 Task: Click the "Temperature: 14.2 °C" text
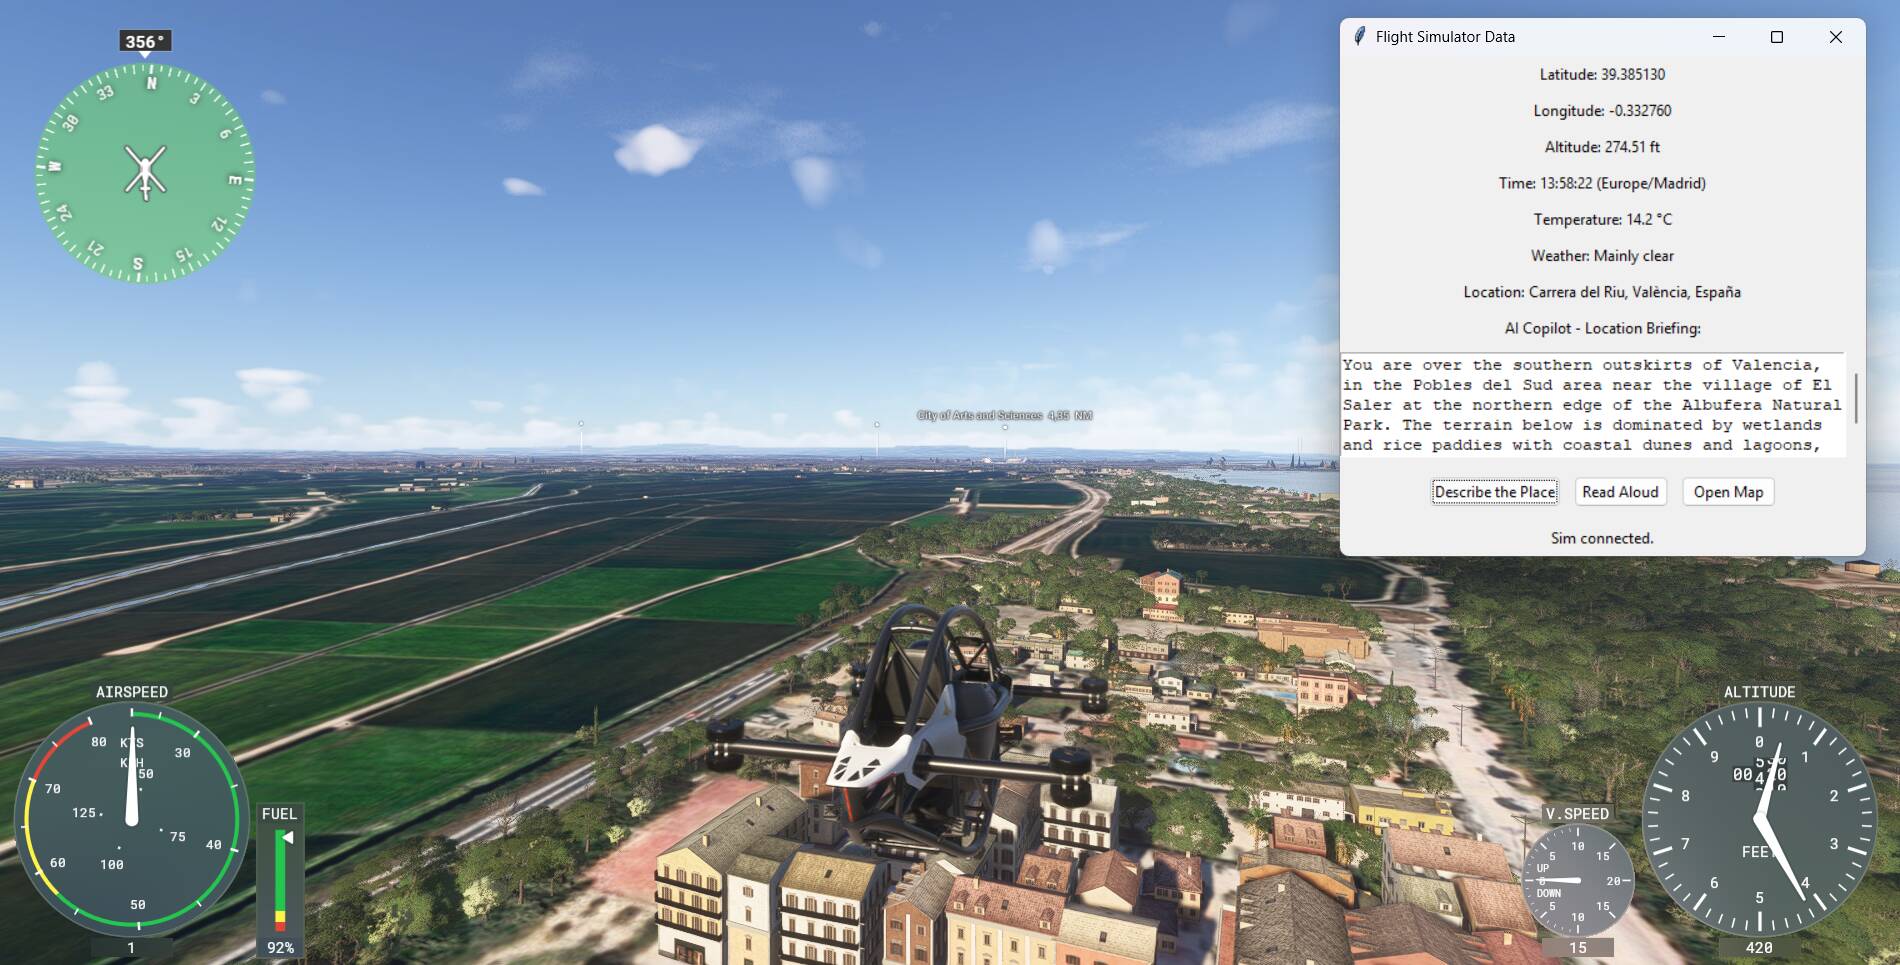1602,219
